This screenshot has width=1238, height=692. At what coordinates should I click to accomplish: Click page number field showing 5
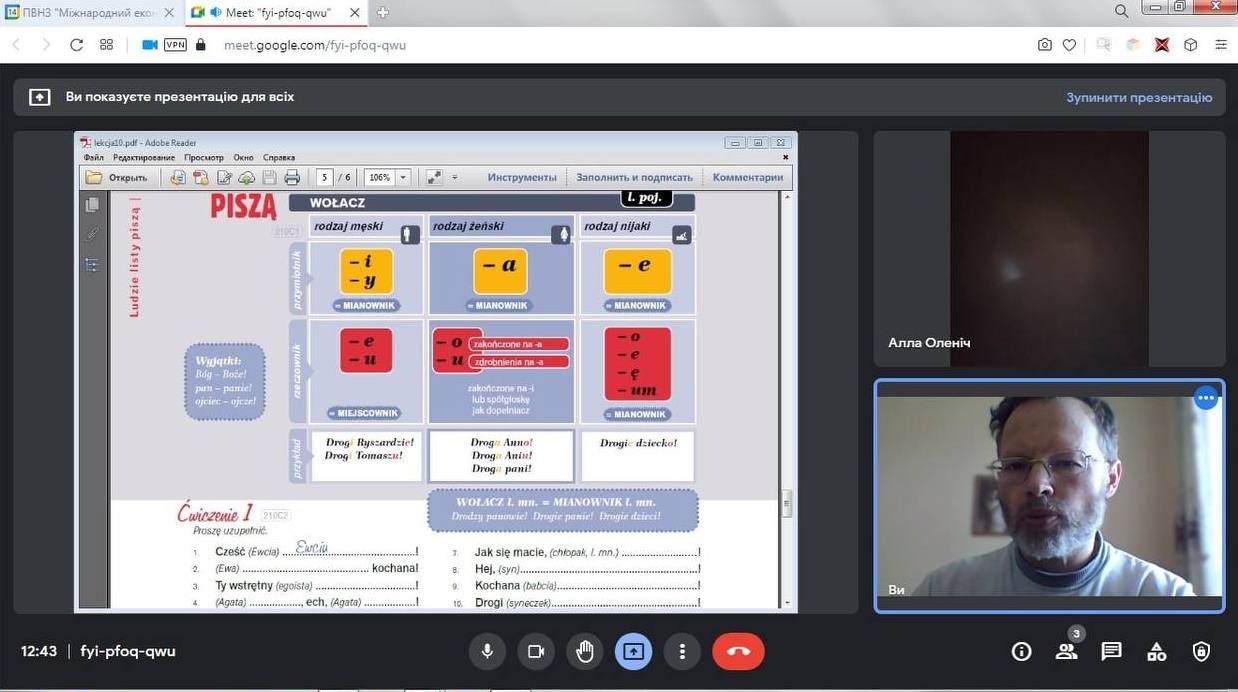pos(324,177)
